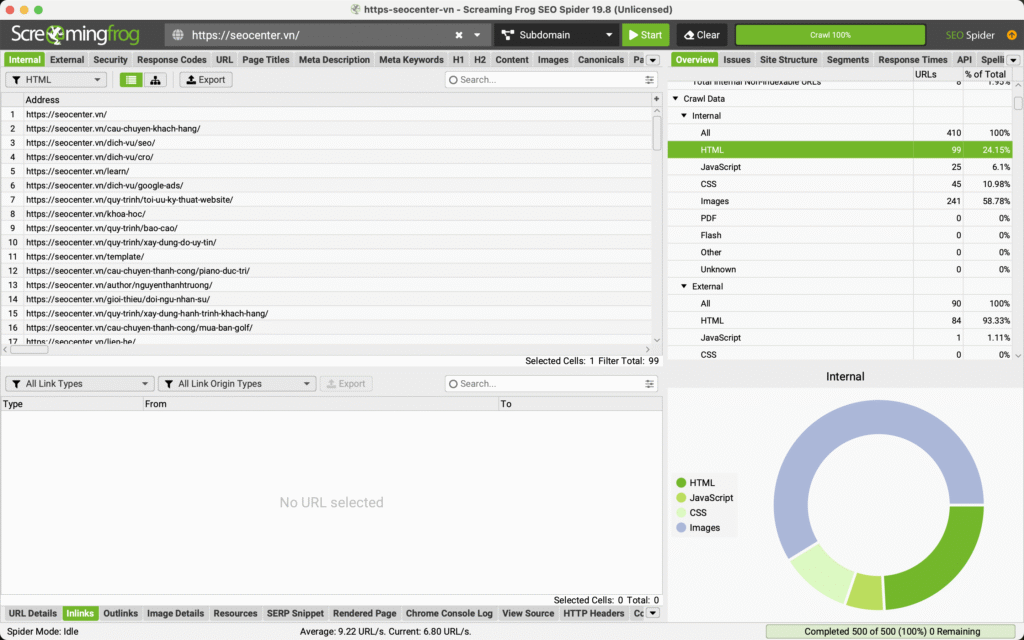Open the All Link Types dropdown
Image resolution: width=1024 pixels, height=640 pixels.
click(80, 384)
